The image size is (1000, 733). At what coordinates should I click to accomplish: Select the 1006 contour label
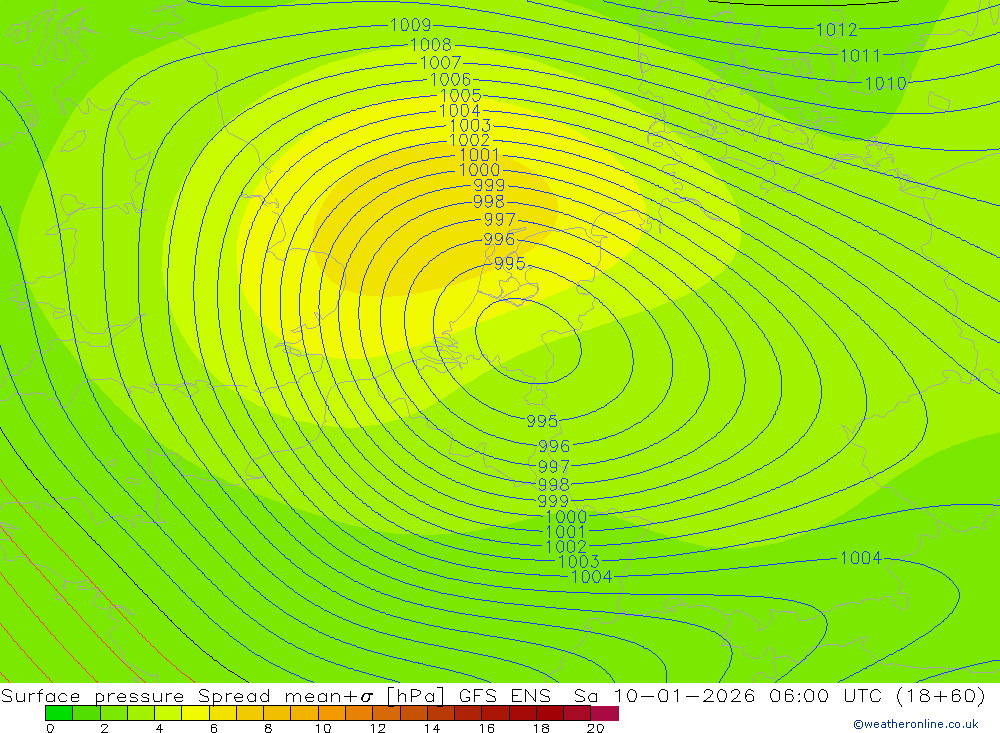(x=450, y=80)
